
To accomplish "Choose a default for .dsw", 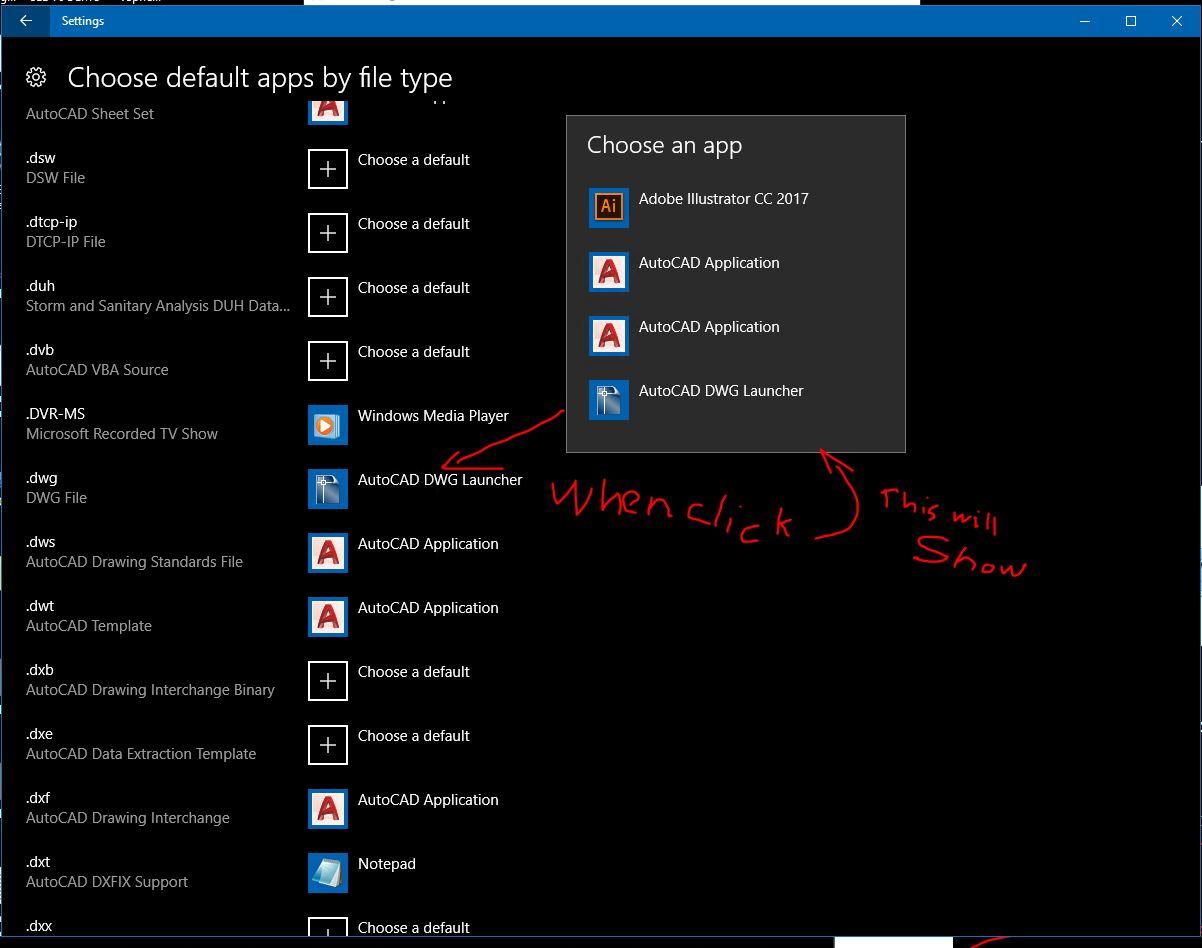I will tap(414, 160).
